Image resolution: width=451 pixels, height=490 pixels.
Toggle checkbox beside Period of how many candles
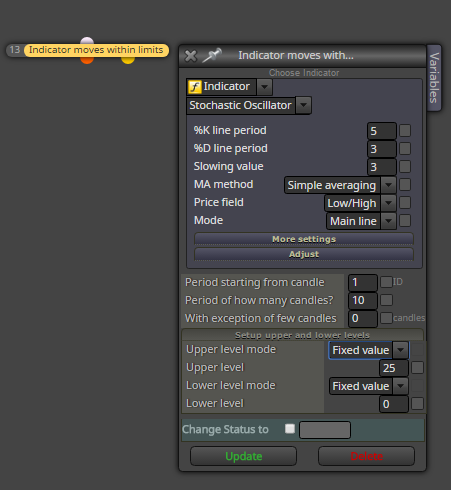(x=386, y=300)
